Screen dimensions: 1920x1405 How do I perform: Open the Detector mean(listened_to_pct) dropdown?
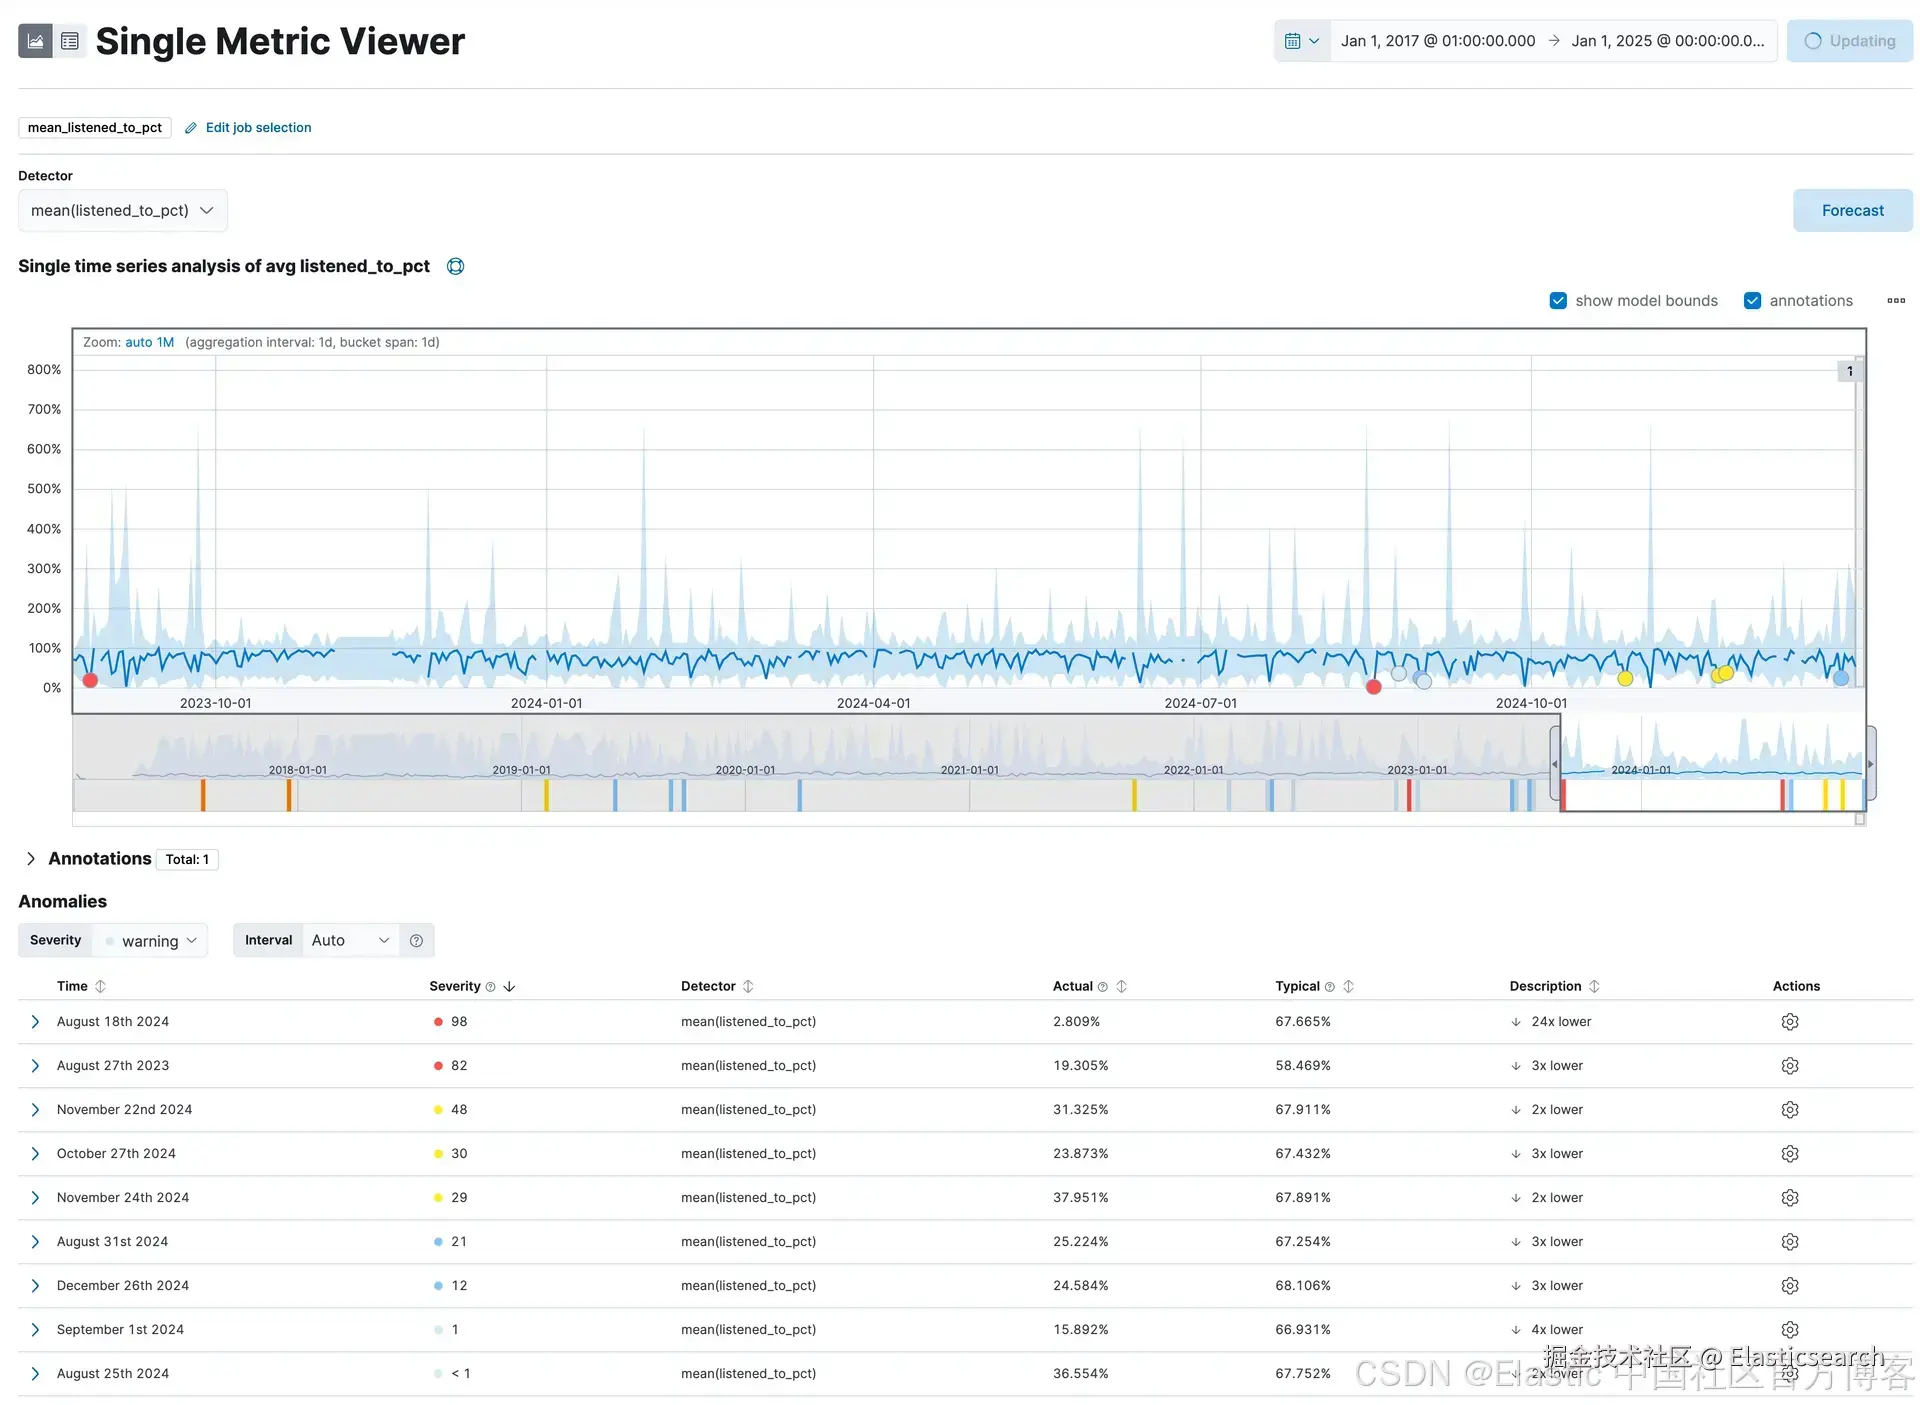pyautogui.click(x=122, y=210)
